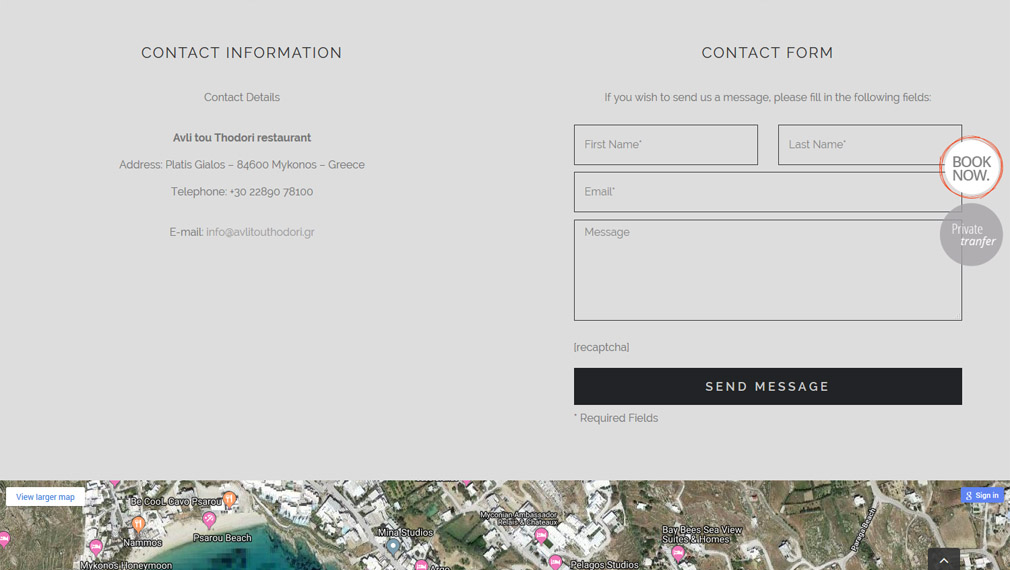
Task: Click the Google Sign in button
Action: click(x=982, y=495)
